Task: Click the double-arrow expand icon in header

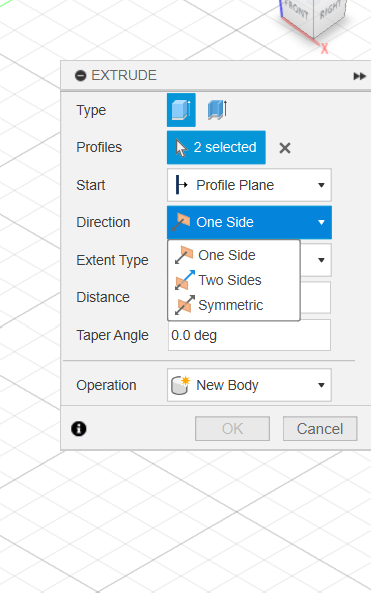Action: [359, 76]
